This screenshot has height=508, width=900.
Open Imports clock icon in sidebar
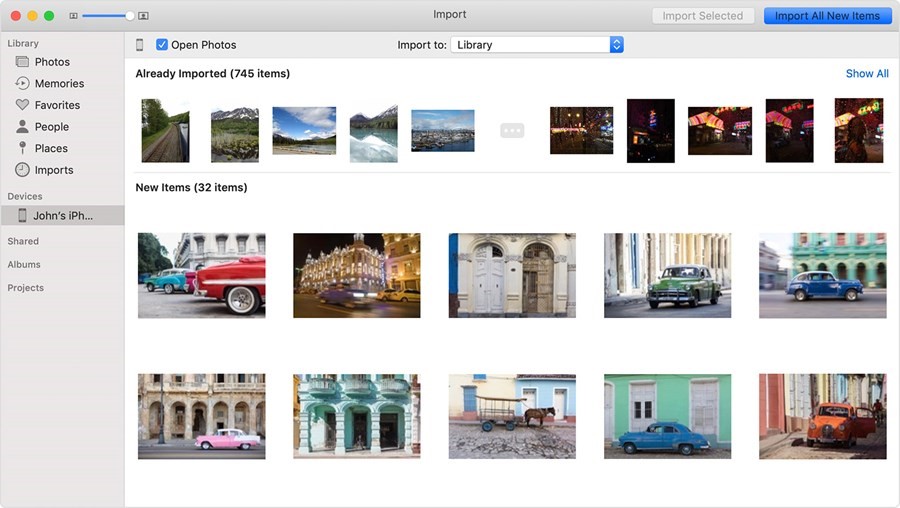(22, 170)
